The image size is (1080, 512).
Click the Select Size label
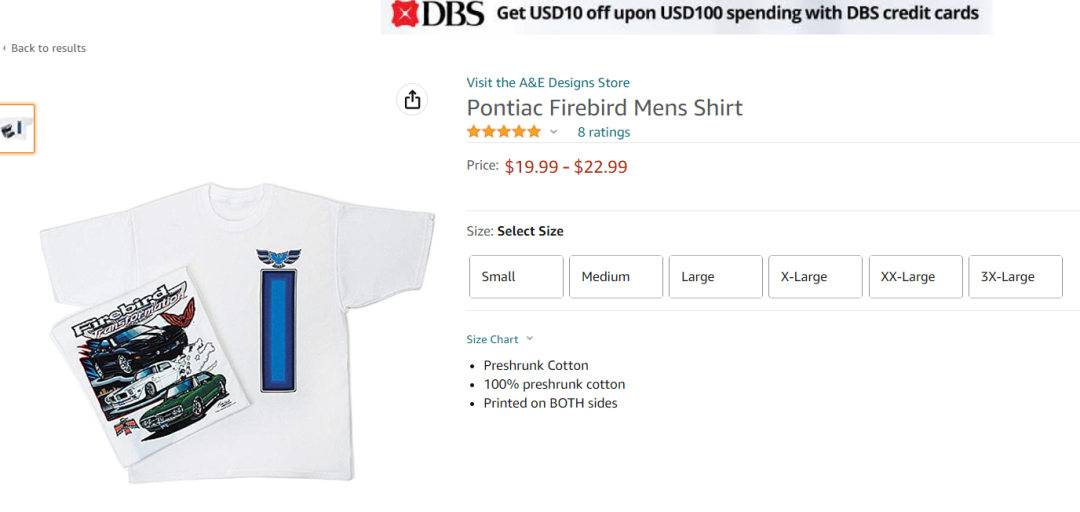[x=530, y=231]
